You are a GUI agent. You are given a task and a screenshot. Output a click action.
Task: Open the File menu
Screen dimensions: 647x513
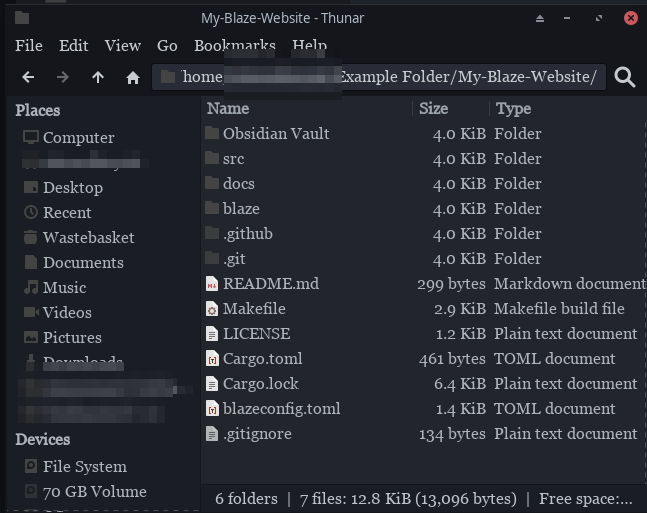29,45
